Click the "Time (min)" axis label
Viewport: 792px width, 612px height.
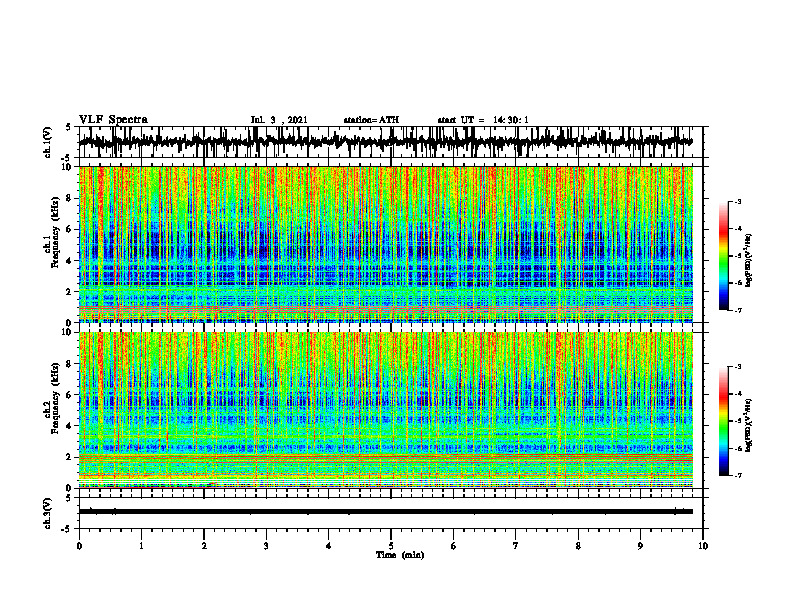[400, 555]
